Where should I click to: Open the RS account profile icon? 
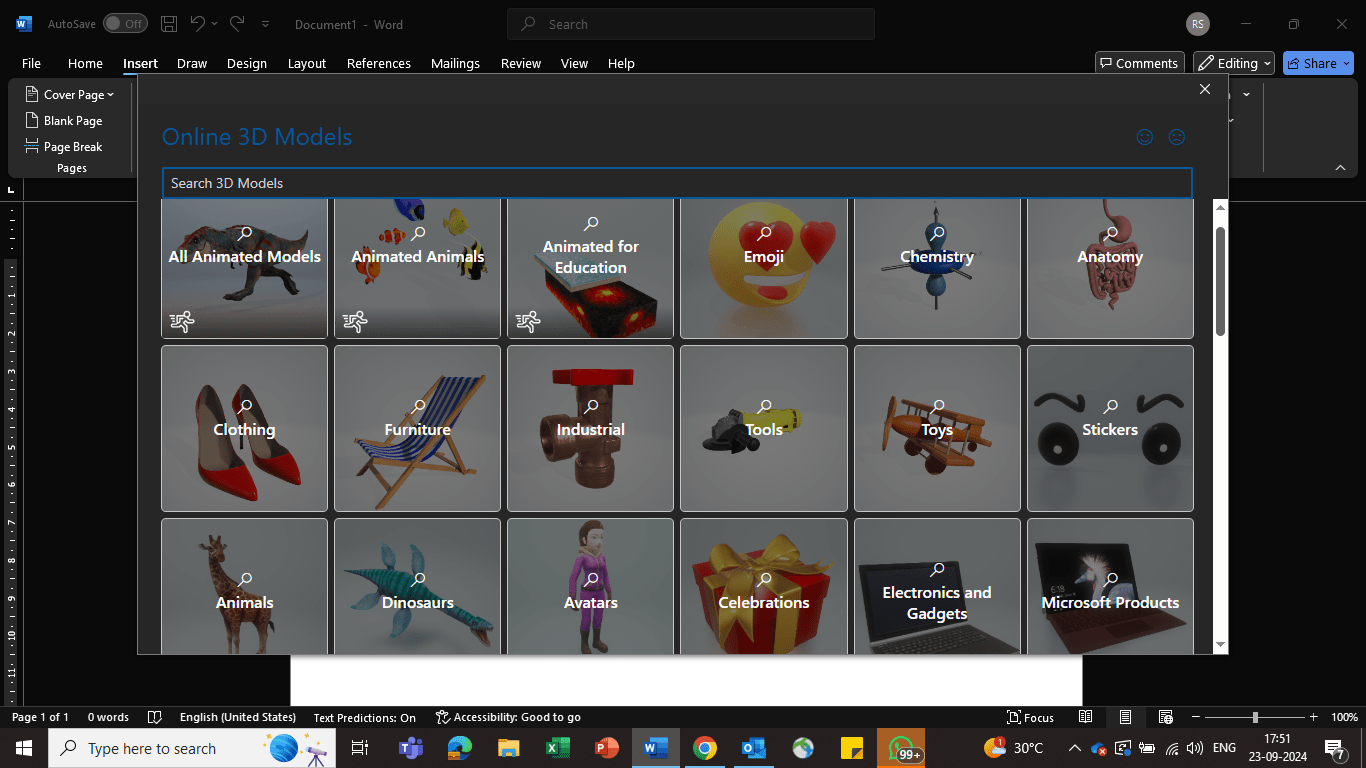pyautogui.click(x=1197, y=24)
